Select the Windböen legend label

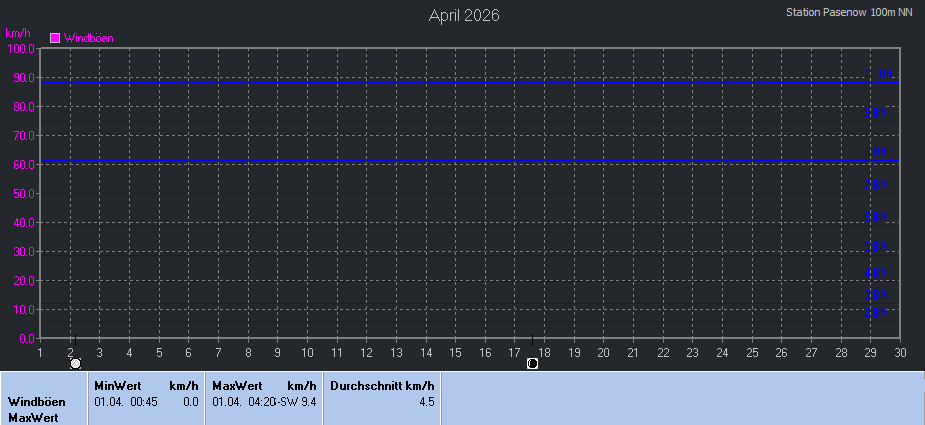coord(89,38)
